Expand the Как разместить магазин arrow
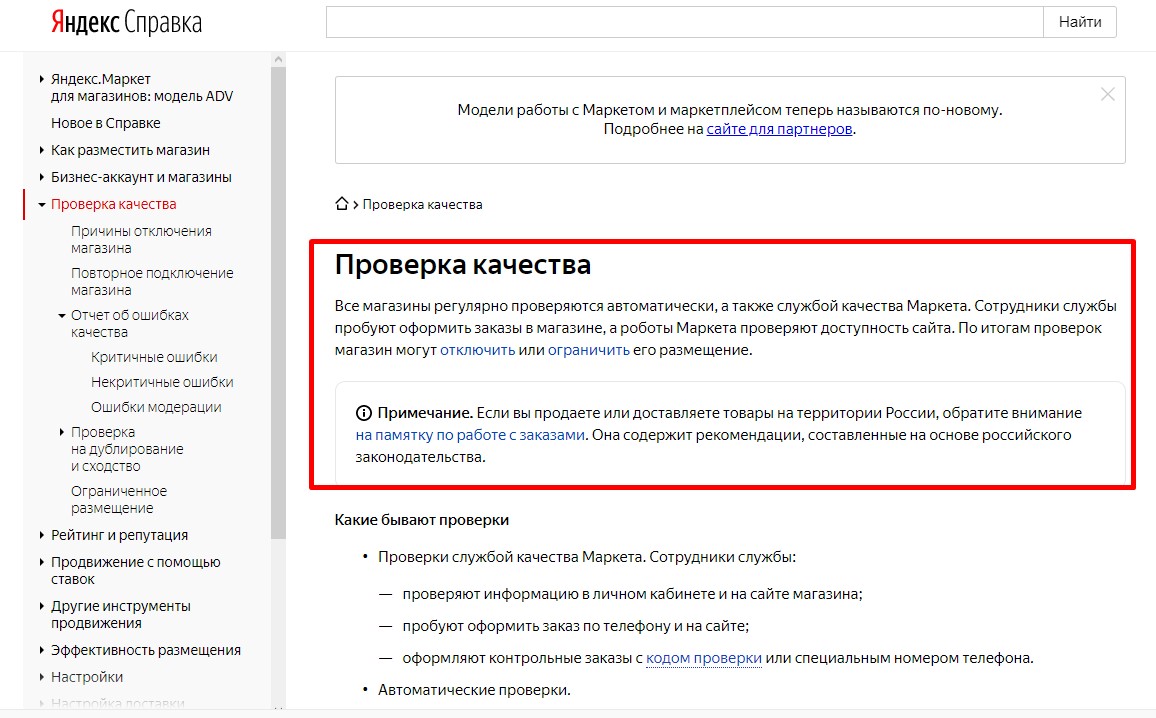Image resolution: width=1156 pixels, height=718 pixels. [41, 150]
